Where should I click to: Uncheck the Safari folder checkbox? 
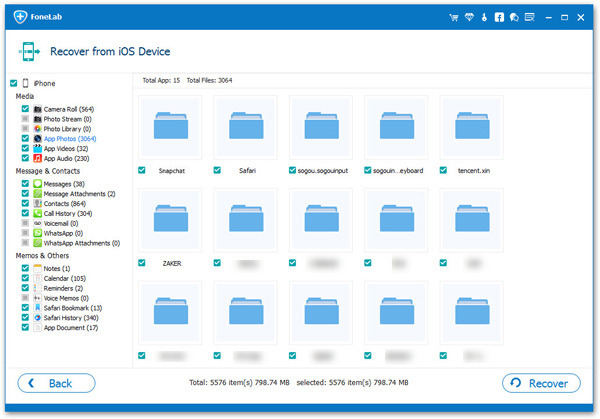pyautogui.click(x=217, y=170)
